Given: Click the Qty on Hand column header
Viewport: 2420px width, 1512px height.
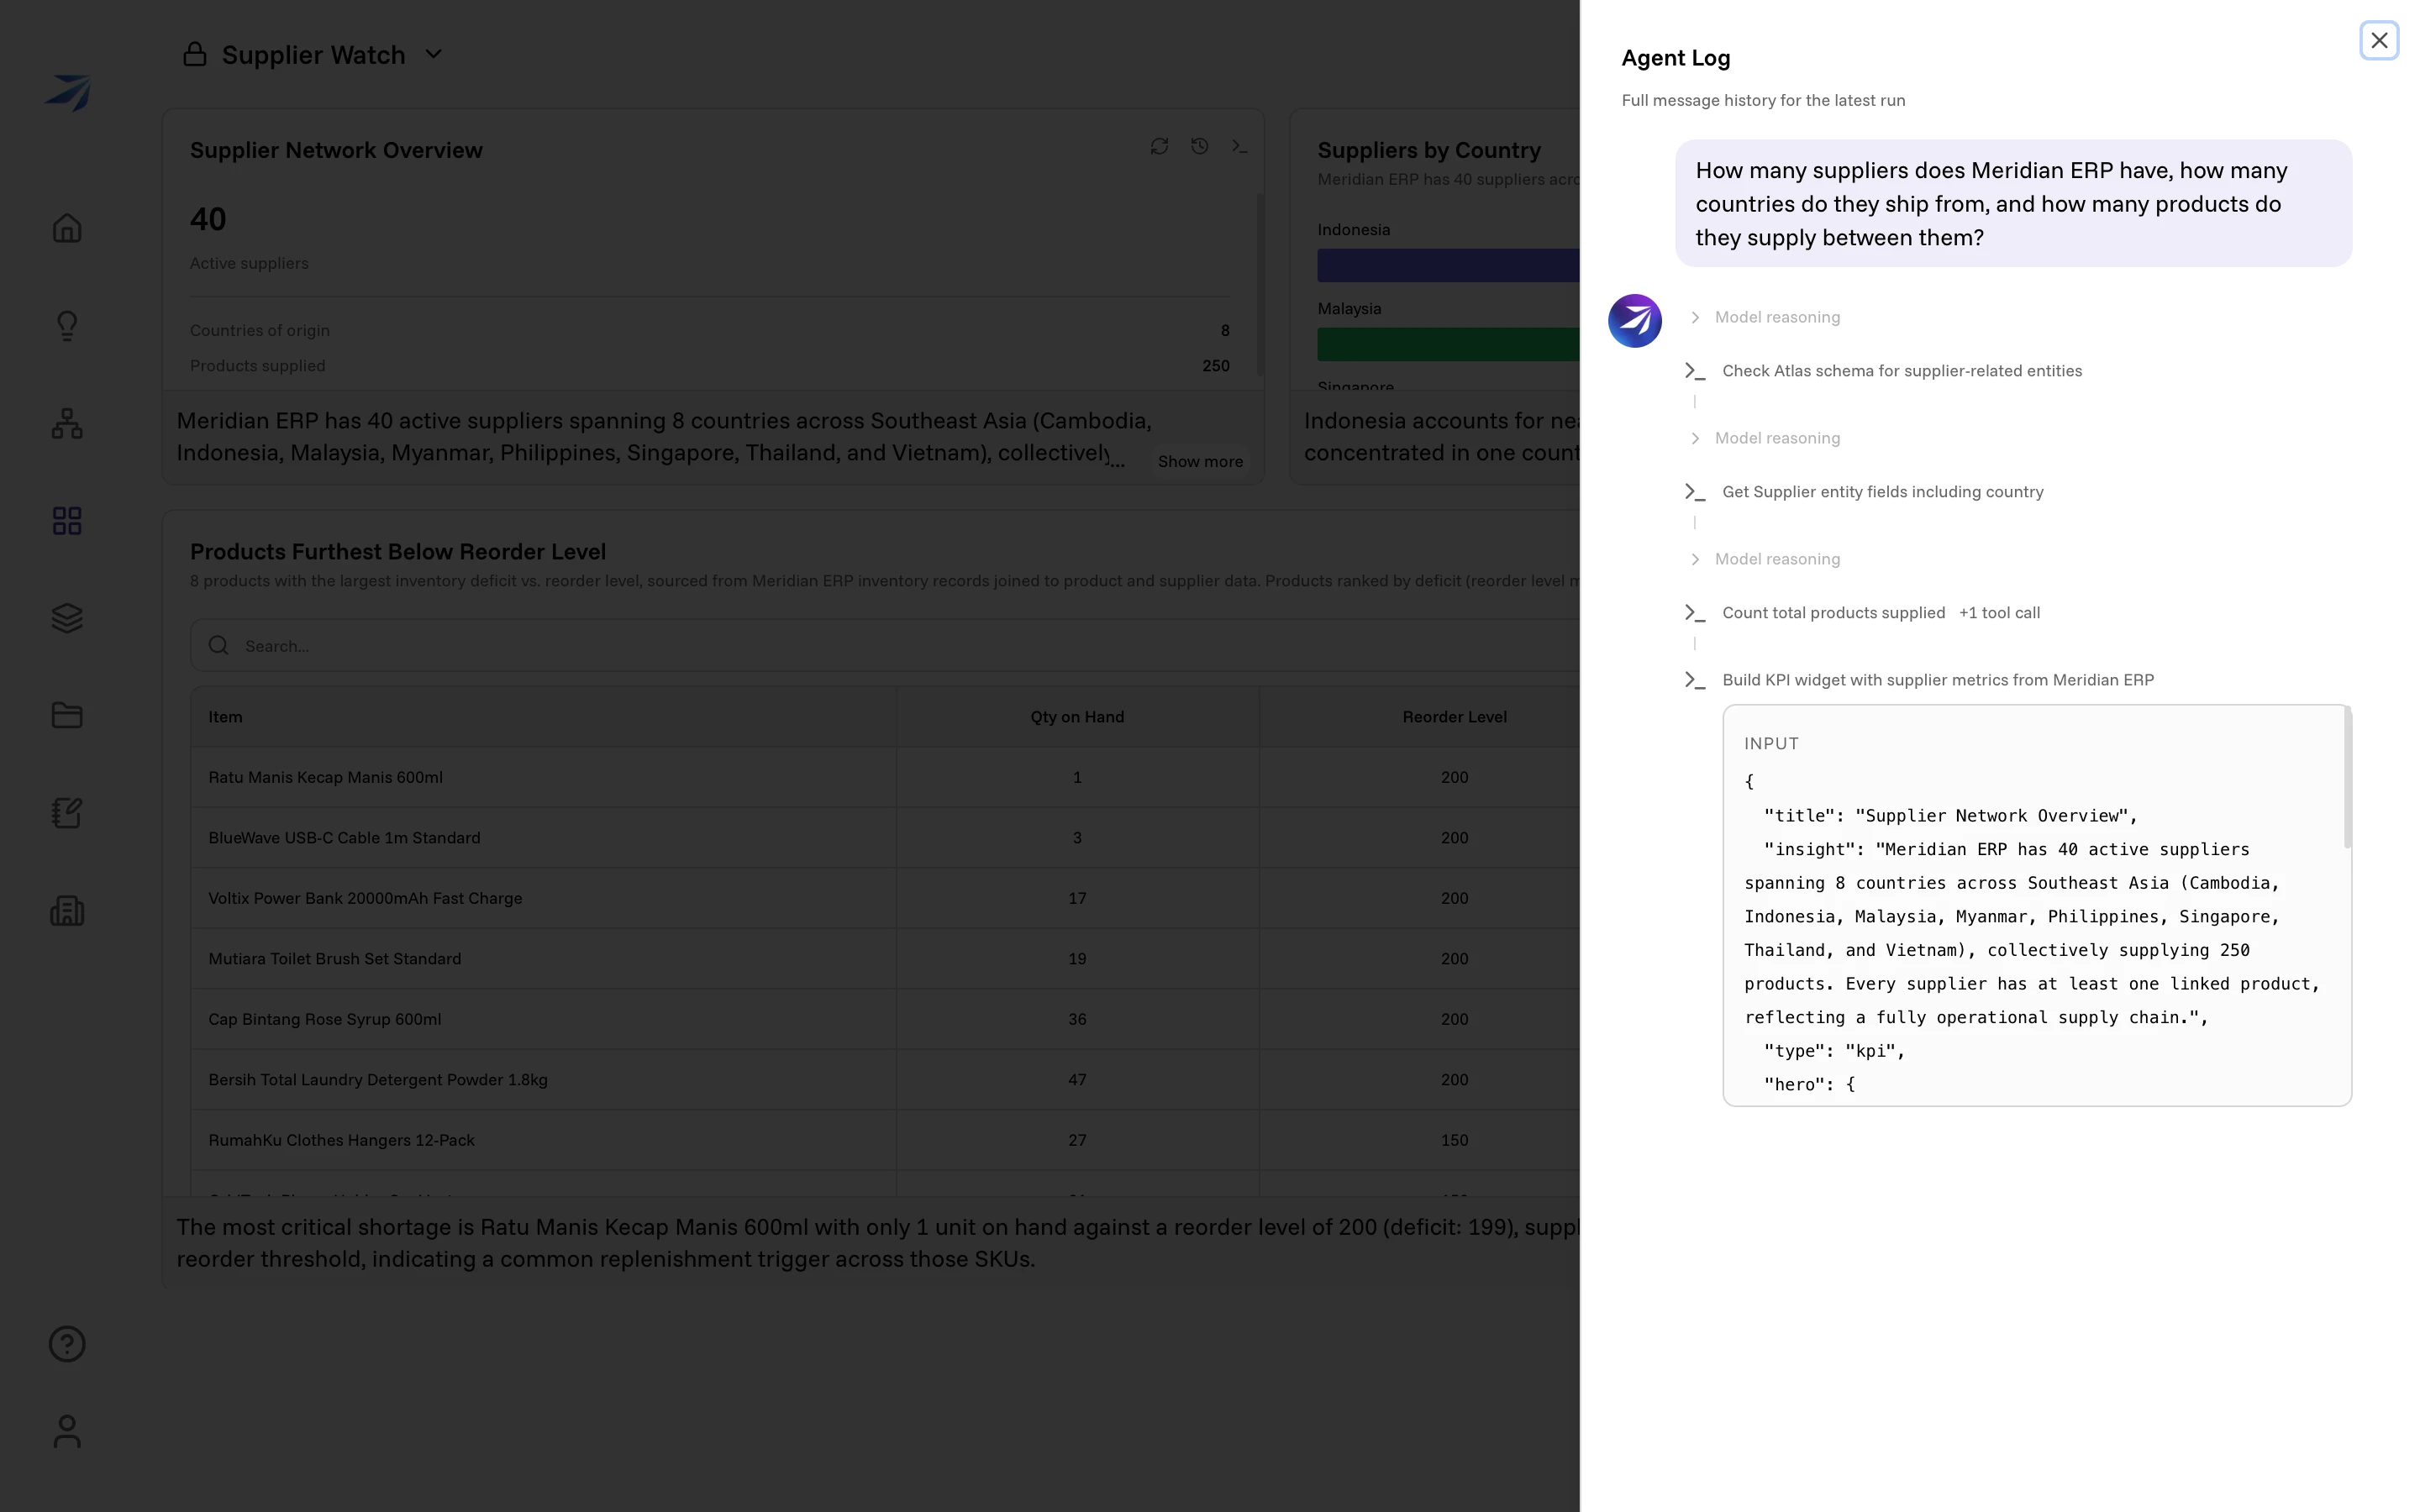Looking at the screenshot, I should (1077, 717).
